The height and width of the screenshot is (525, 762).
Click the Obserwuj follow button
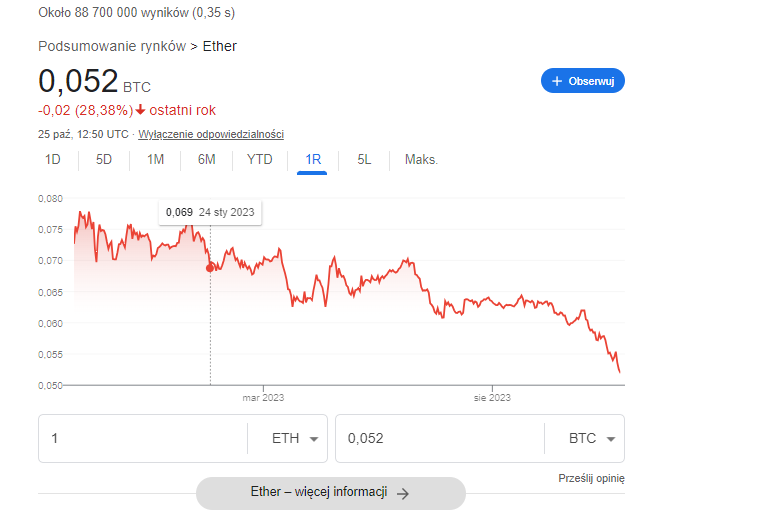(x=583, y=81)
